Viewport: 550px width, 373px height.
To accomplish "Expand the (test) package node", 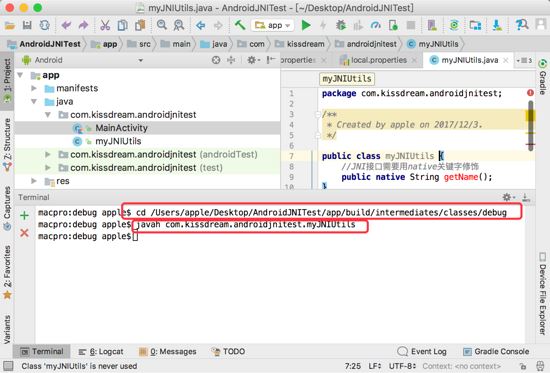I will tap(48, 168).
